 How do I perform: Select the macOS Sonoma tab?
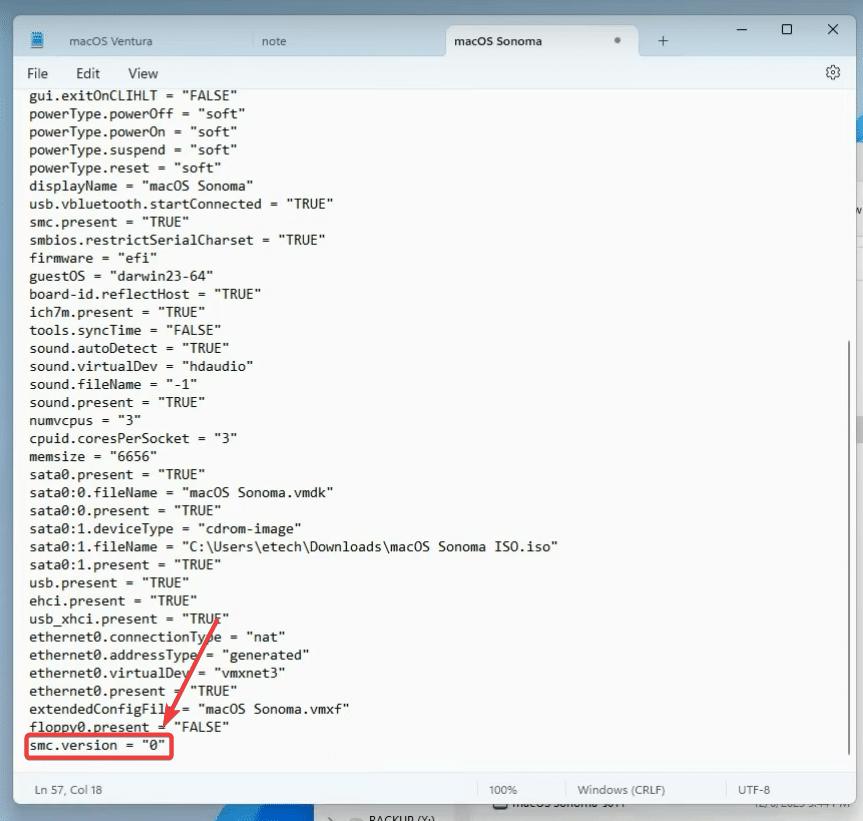[498, 41]
